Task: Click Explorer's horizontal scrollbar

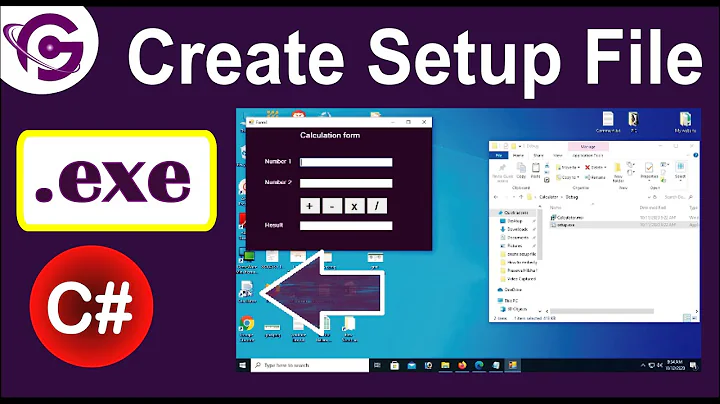Action: coord(602,311)
